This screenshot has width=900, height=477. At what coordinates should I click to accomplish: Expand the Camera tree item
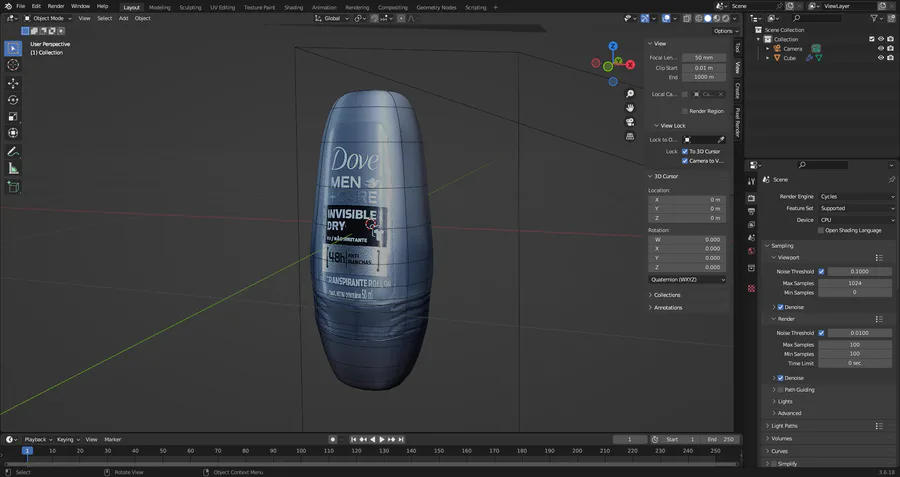coord(767,49)
